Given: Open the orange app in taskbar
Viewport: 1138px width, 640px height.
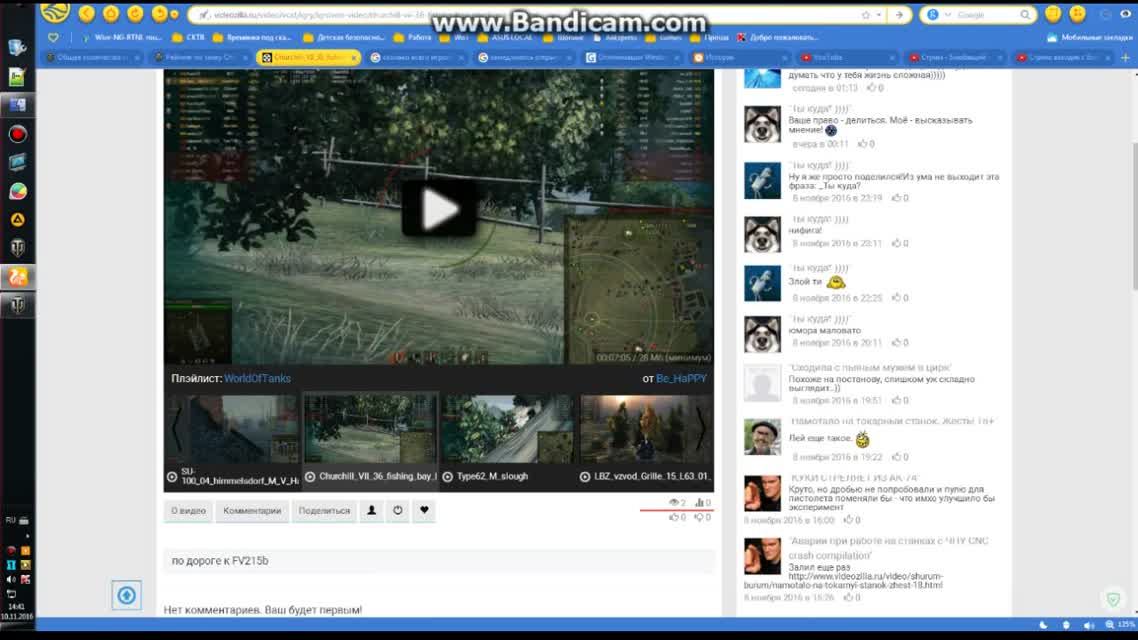Looking at the screenshot, I should 17,276.
